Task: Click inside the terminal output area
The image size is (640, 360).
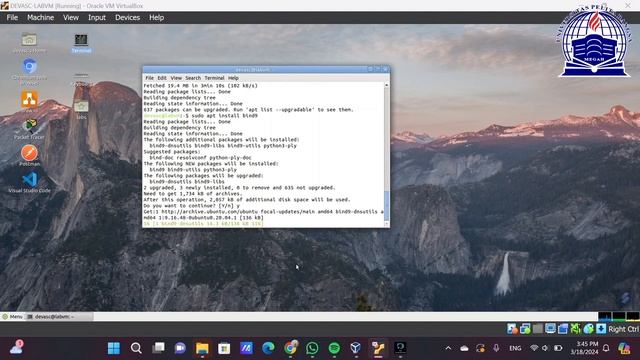Action: [x=263, y=154]
